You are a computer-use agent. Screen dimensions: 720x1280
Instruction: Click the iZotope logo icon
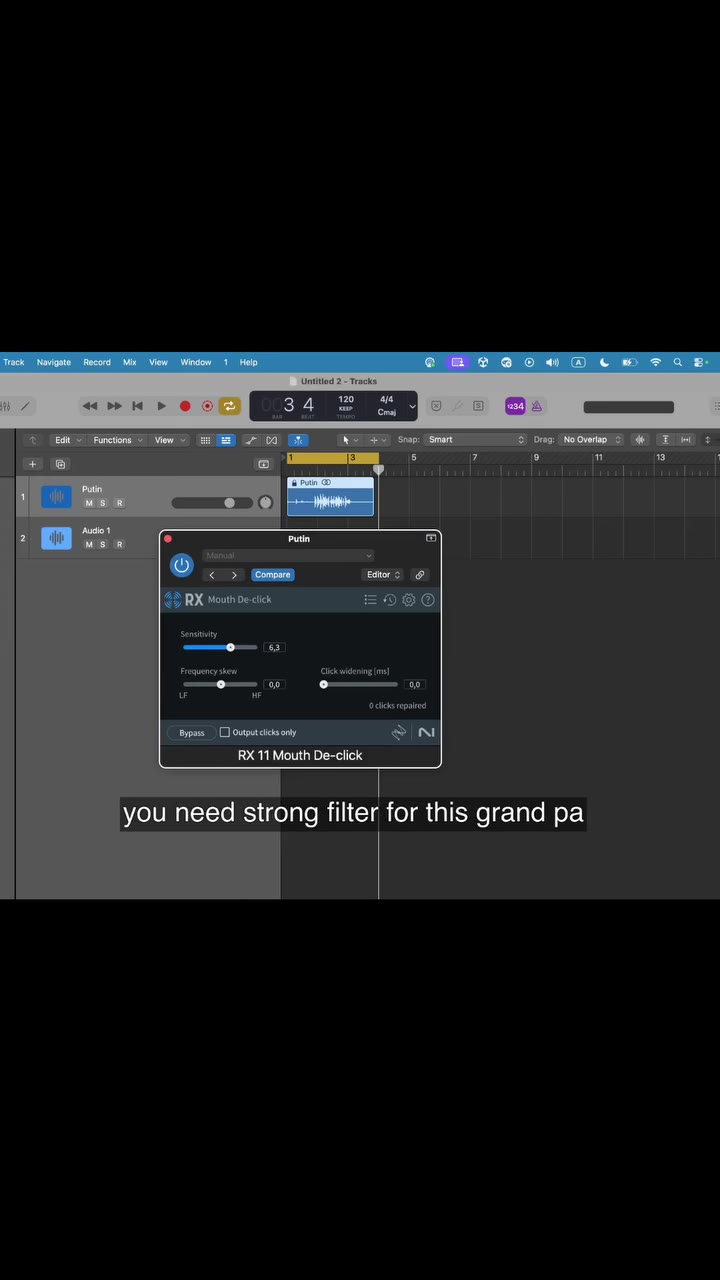point(399,733)
